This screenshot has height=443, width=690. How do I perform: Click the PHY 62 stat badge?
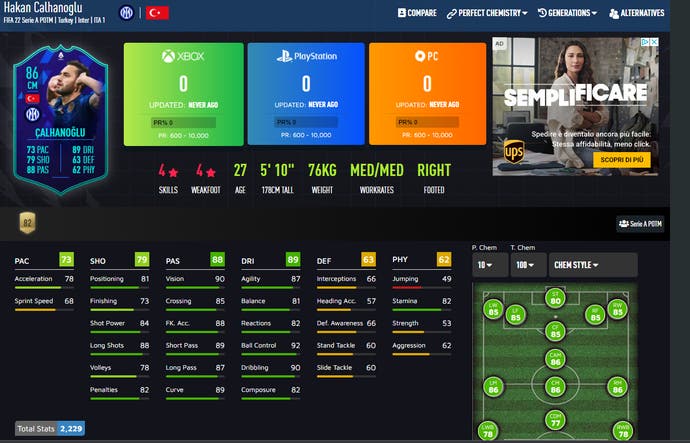tap(444, 260)
